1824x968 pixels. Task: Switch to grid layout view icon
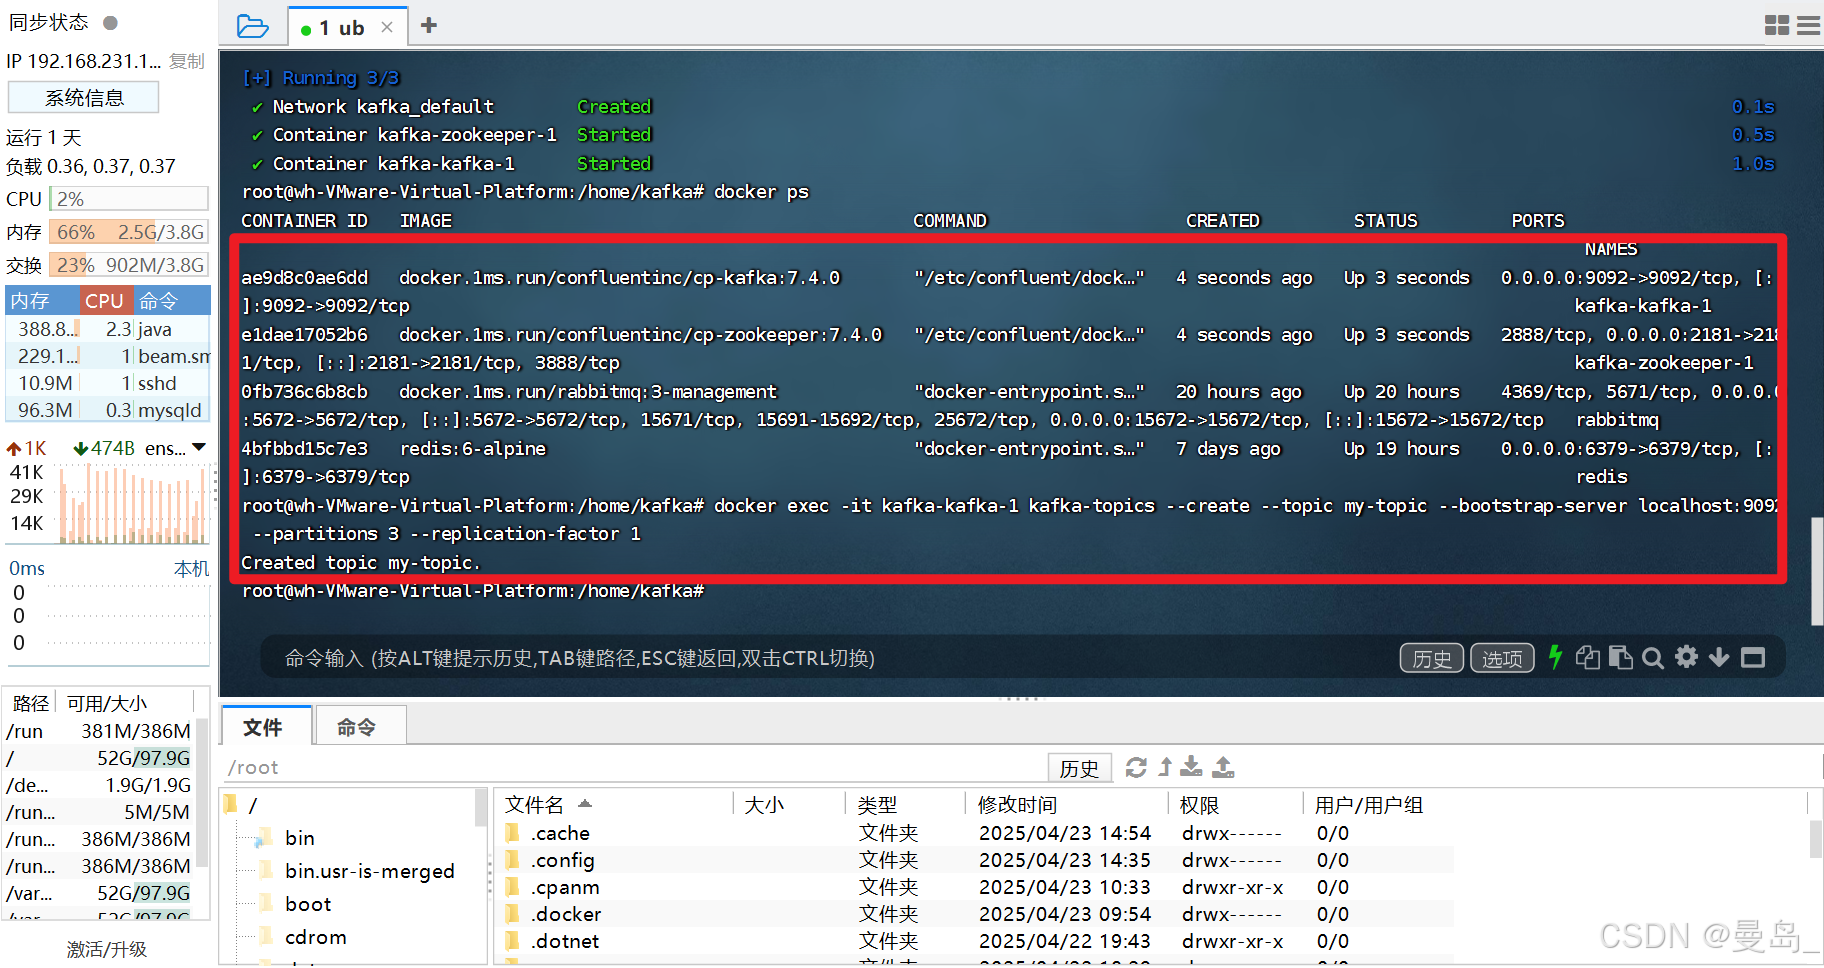[x=1777, y=25]
